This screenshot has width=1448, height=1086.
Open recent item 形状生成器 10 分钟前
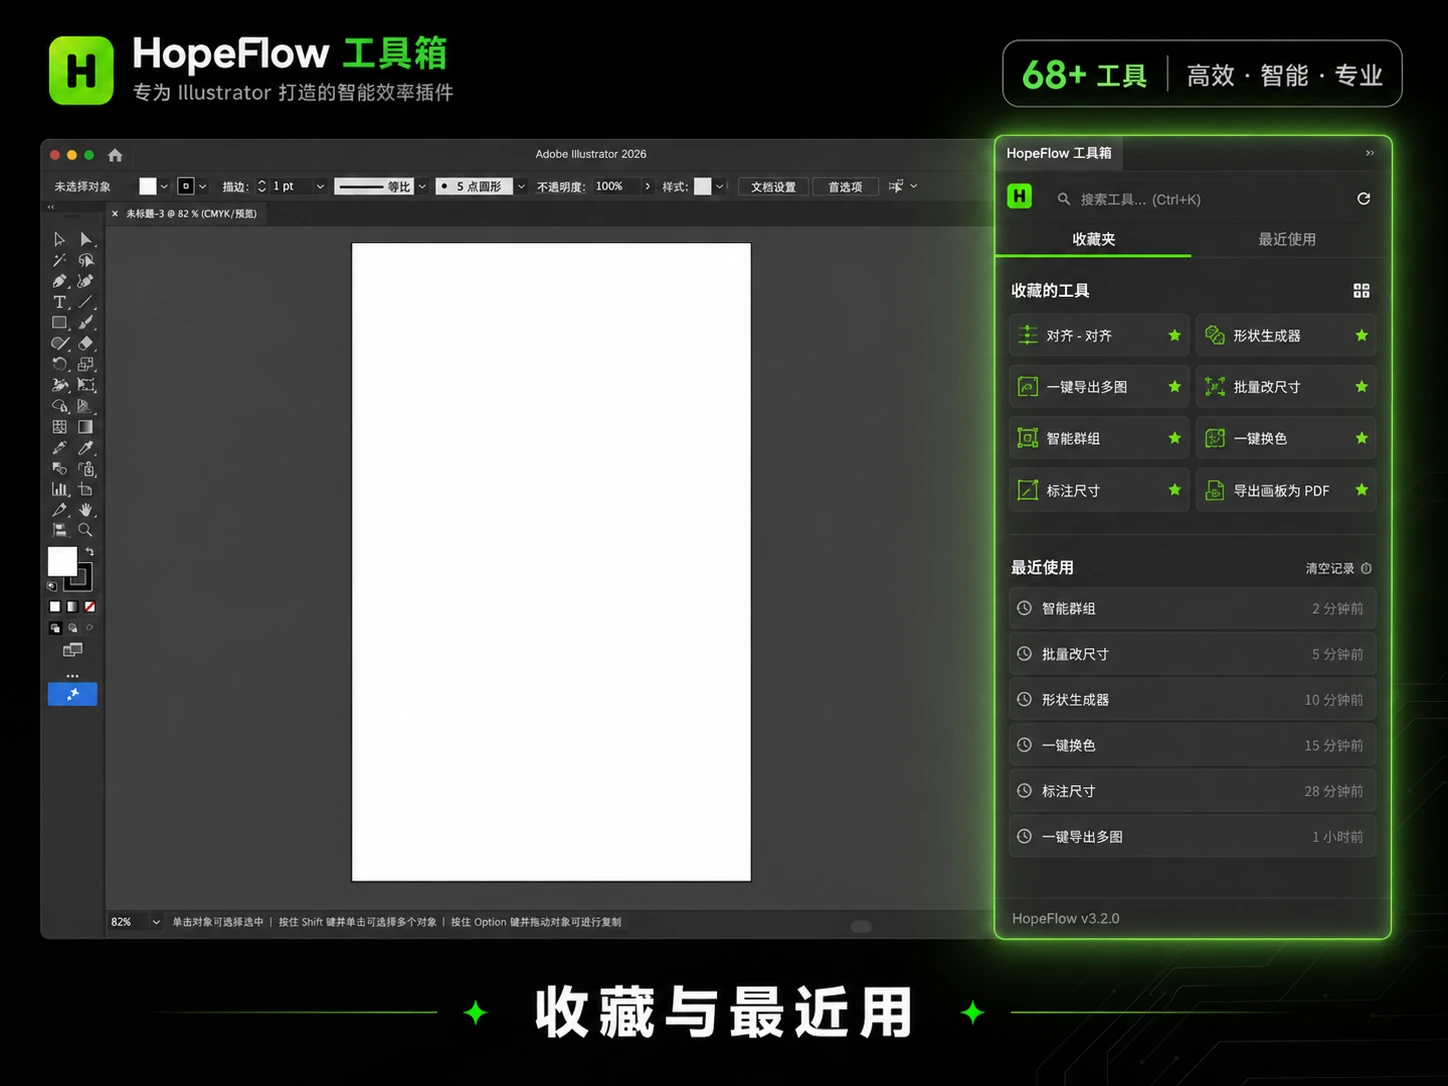(1192, 699)
